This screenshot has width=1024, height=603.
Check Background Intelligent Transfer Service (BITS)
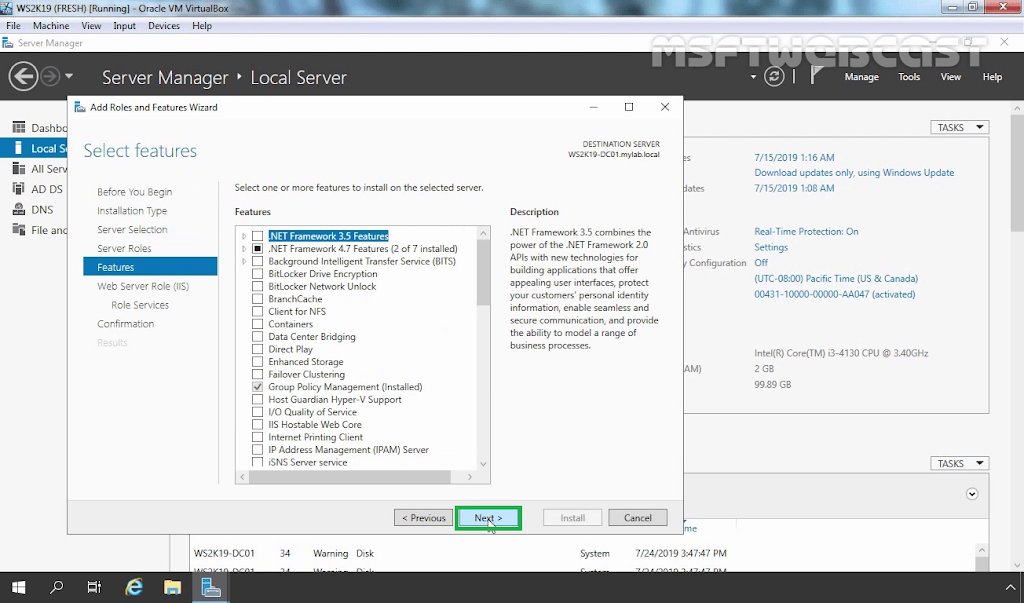pos(258,261)
